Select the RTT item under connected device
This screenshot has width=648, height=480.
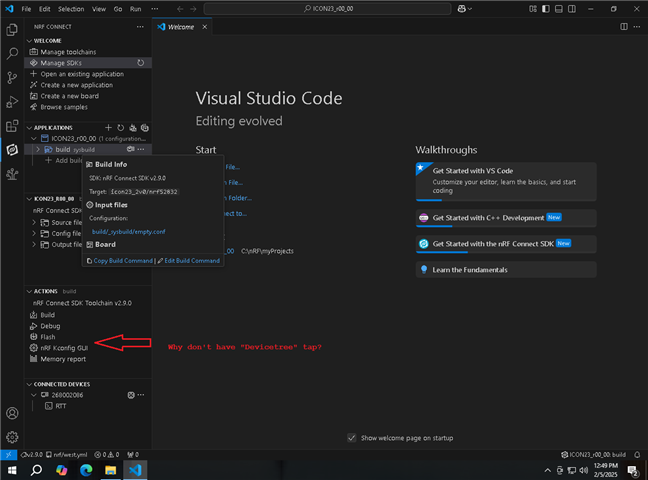(x=61, y=406)
